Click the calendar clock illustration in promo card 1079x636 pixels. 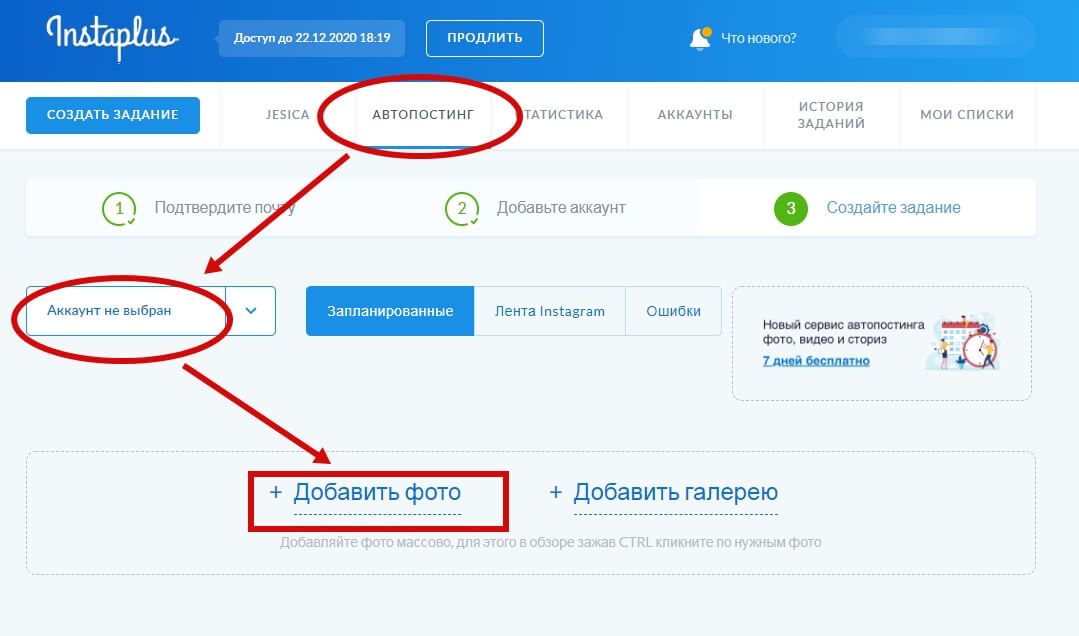[963, 342]
